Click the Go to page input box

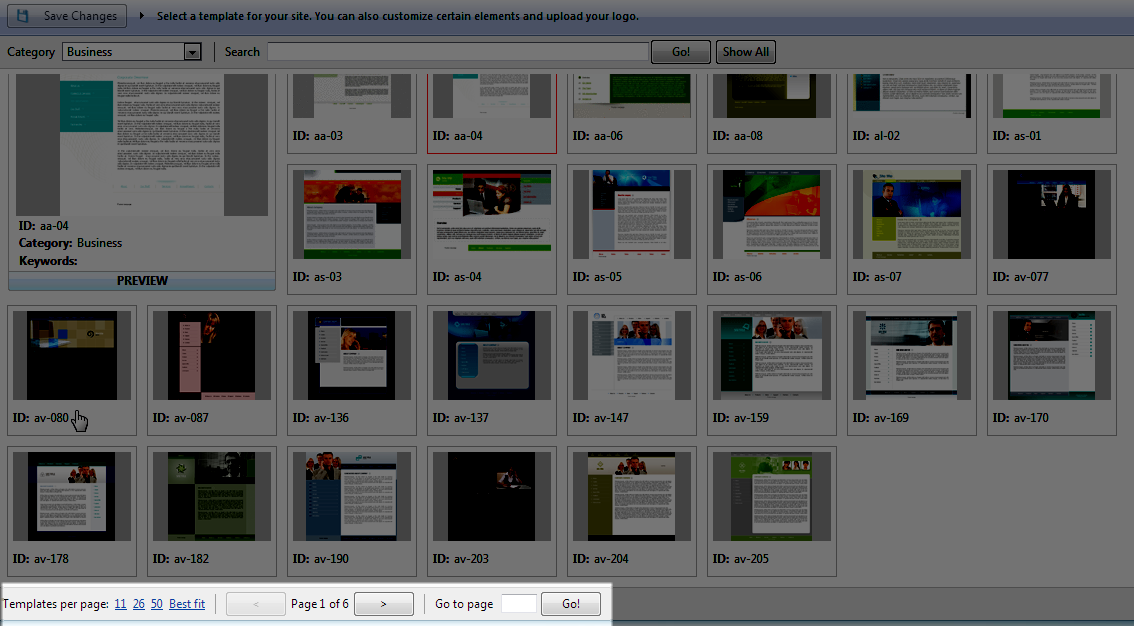tap(518, 604)
